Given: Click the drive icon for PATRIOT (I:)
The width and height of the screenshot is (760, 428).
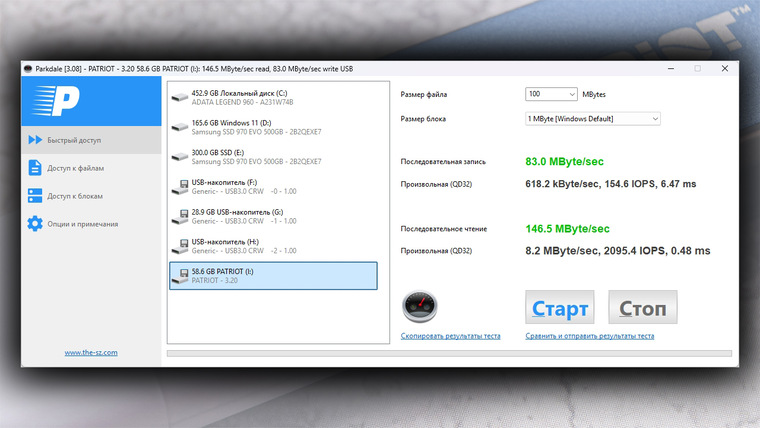Looking at the screenshot, I should click(x=180, y=276).
